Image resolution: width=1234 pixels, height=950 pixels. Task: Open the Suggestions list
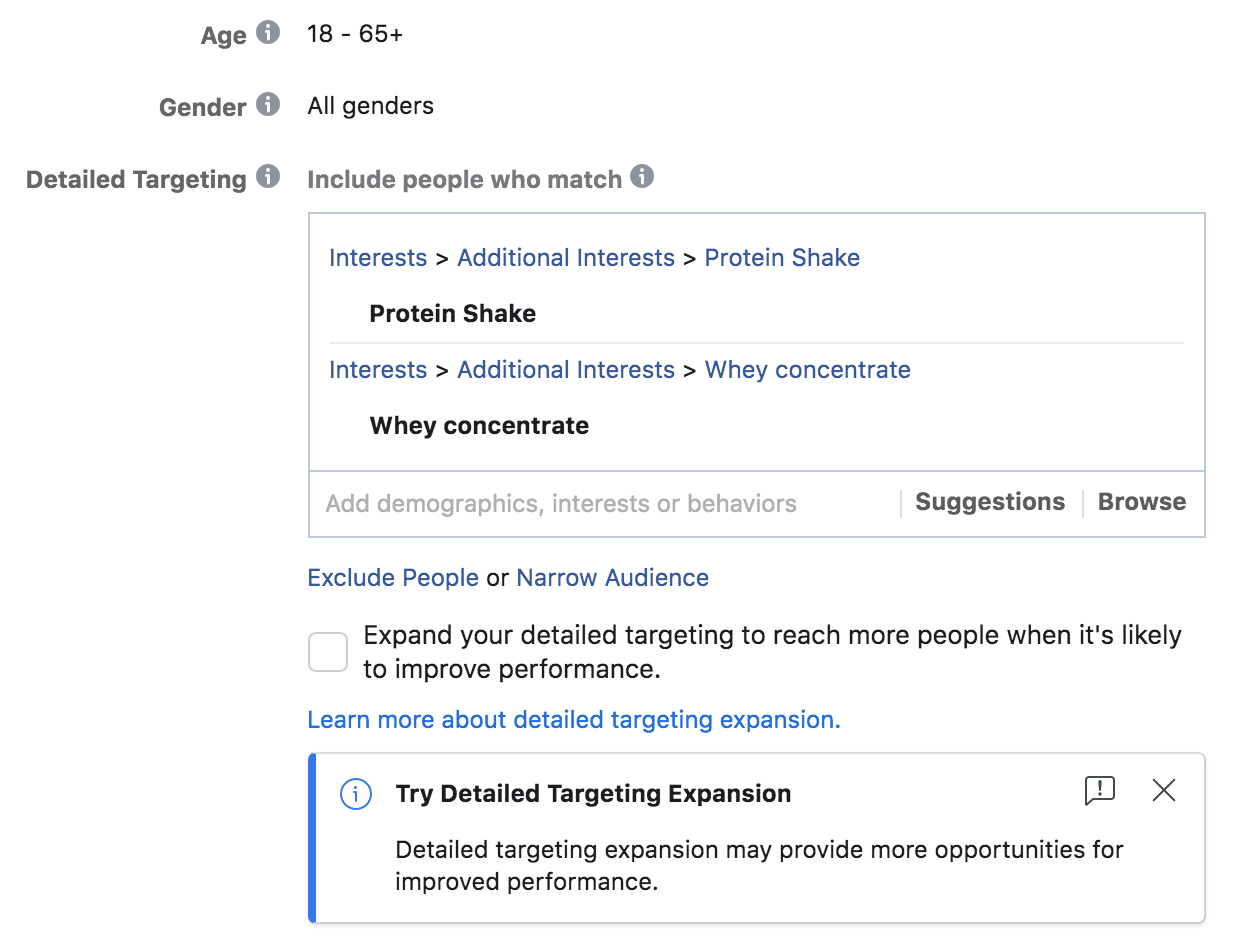click(990, 502)
